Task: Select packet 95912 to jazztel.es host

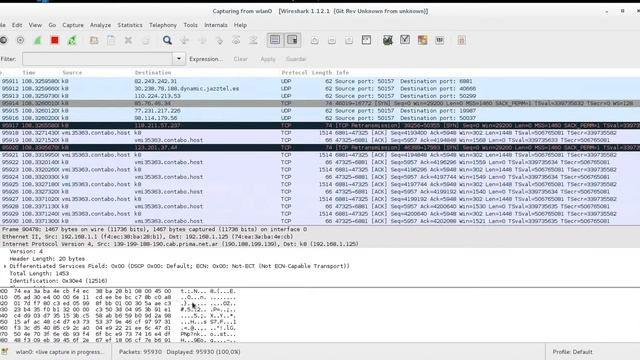Action: click(320, 89)
